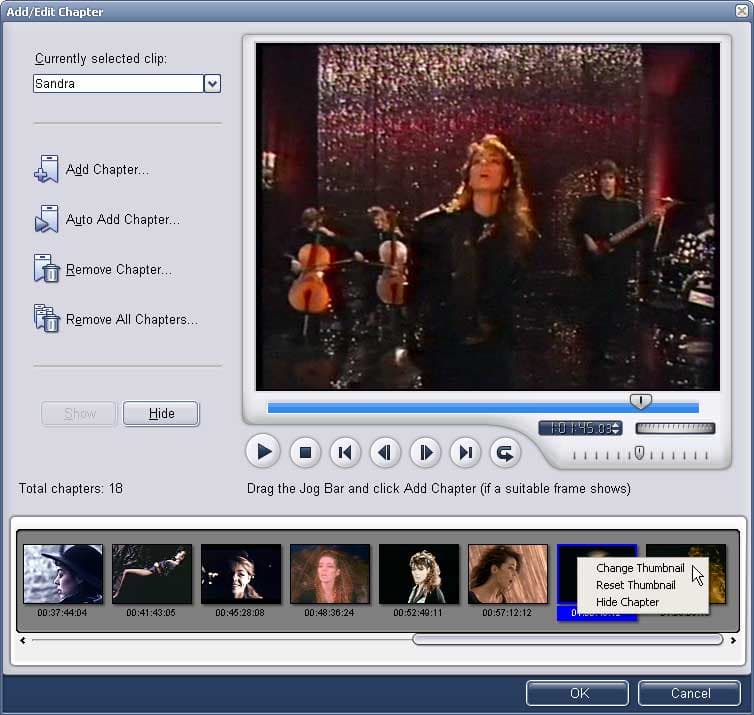Select chapter thumbnail at 00:48:36:24

(x=330, y=574)
